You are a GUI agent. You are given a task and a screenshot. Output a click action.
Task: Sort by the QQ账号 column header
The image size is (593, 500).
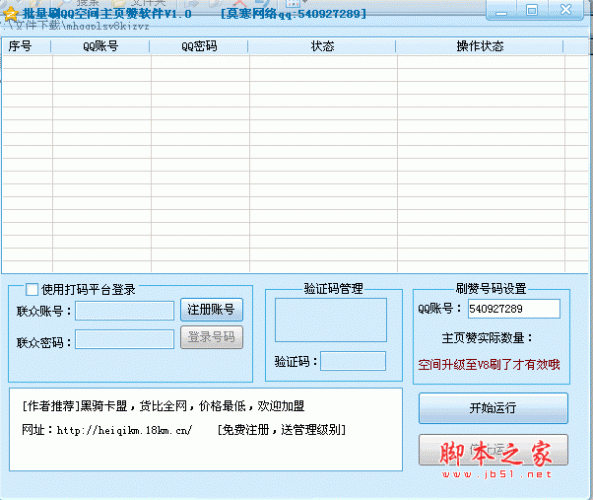[100, 46]
